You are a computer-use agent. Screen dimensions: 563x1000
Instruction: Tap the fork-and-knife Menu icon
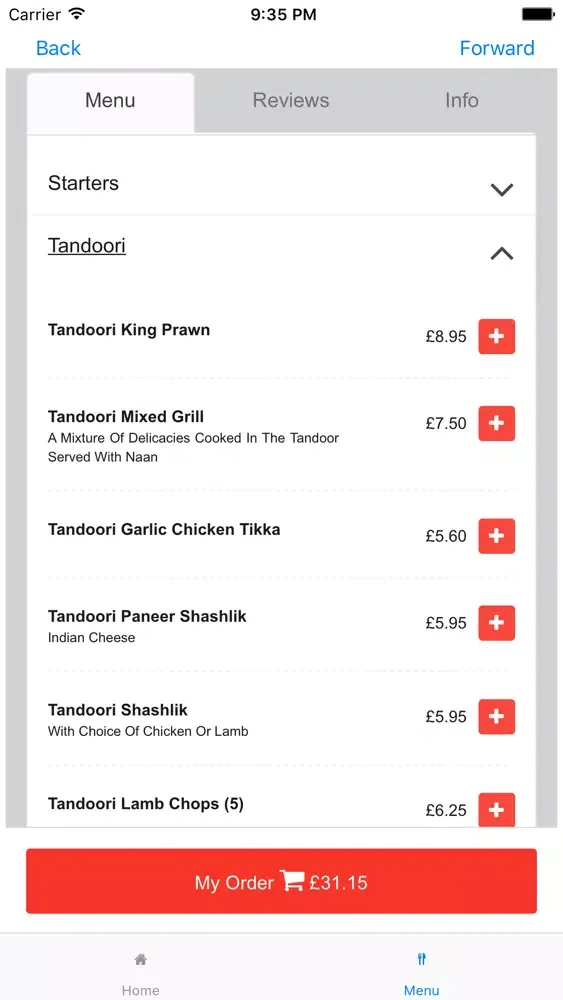click(421, 959)
